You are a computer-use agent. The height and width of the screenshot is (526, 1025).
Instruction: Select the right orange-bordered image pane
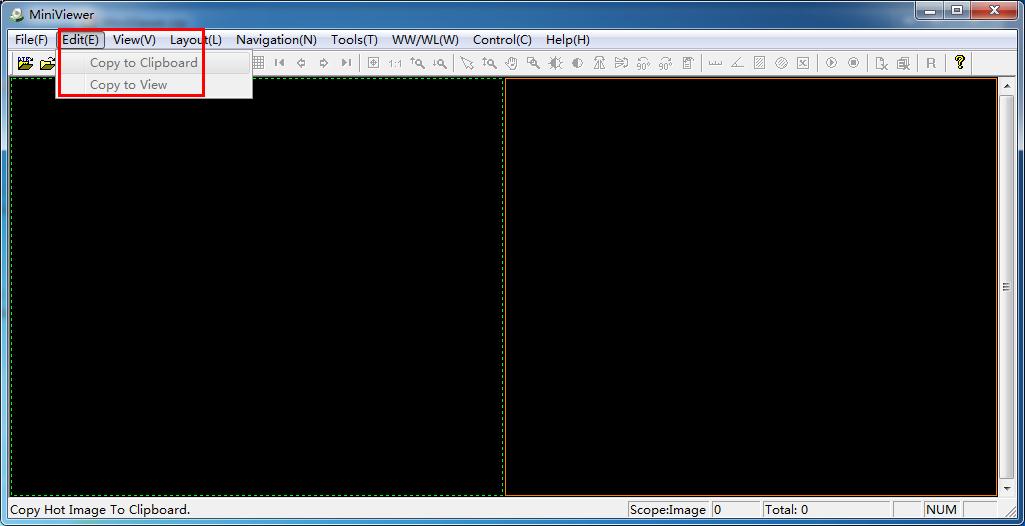(750, 287)
